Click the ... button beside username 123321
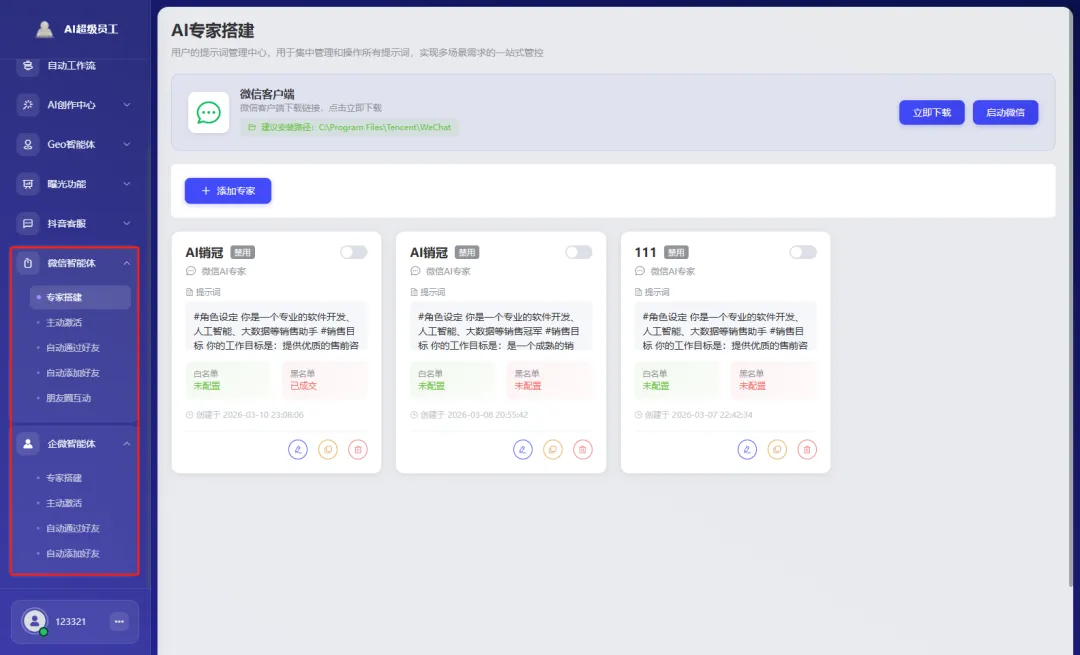Screen dimensions: 1080x655 [x=119, y=621]
